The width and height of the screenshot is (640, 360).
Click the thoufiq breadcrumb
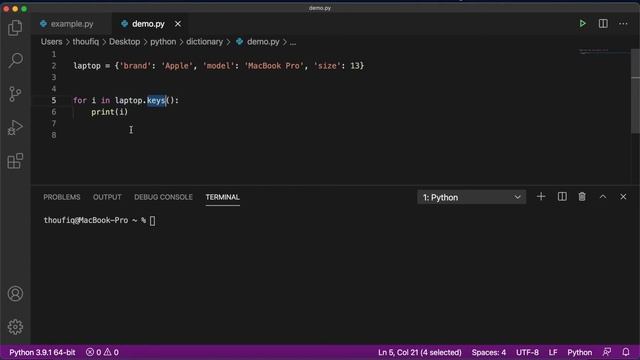[86, 42]
